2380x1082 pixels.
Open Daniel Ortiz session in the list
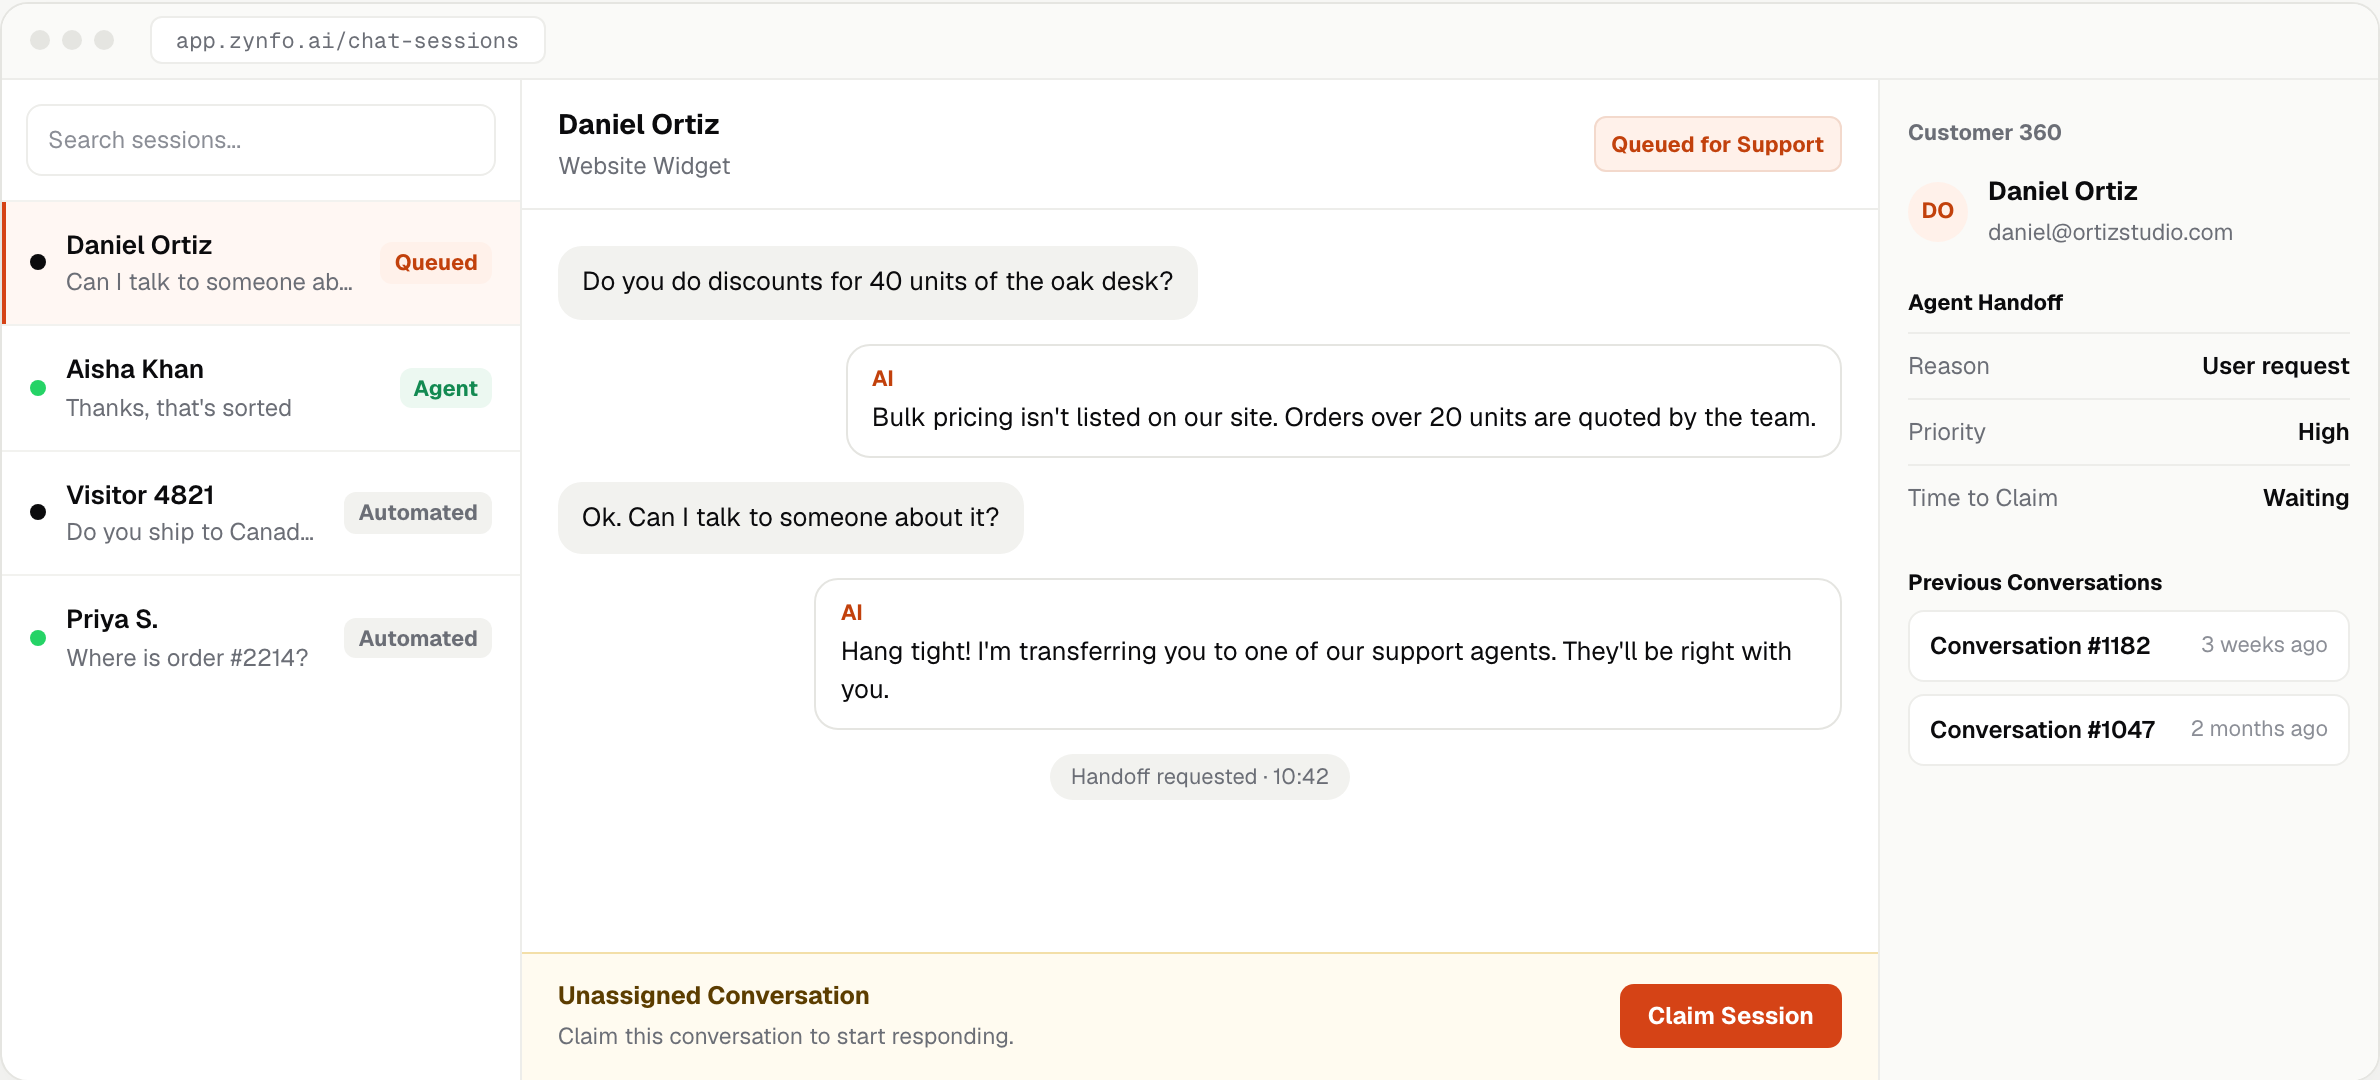coord(262,263)
